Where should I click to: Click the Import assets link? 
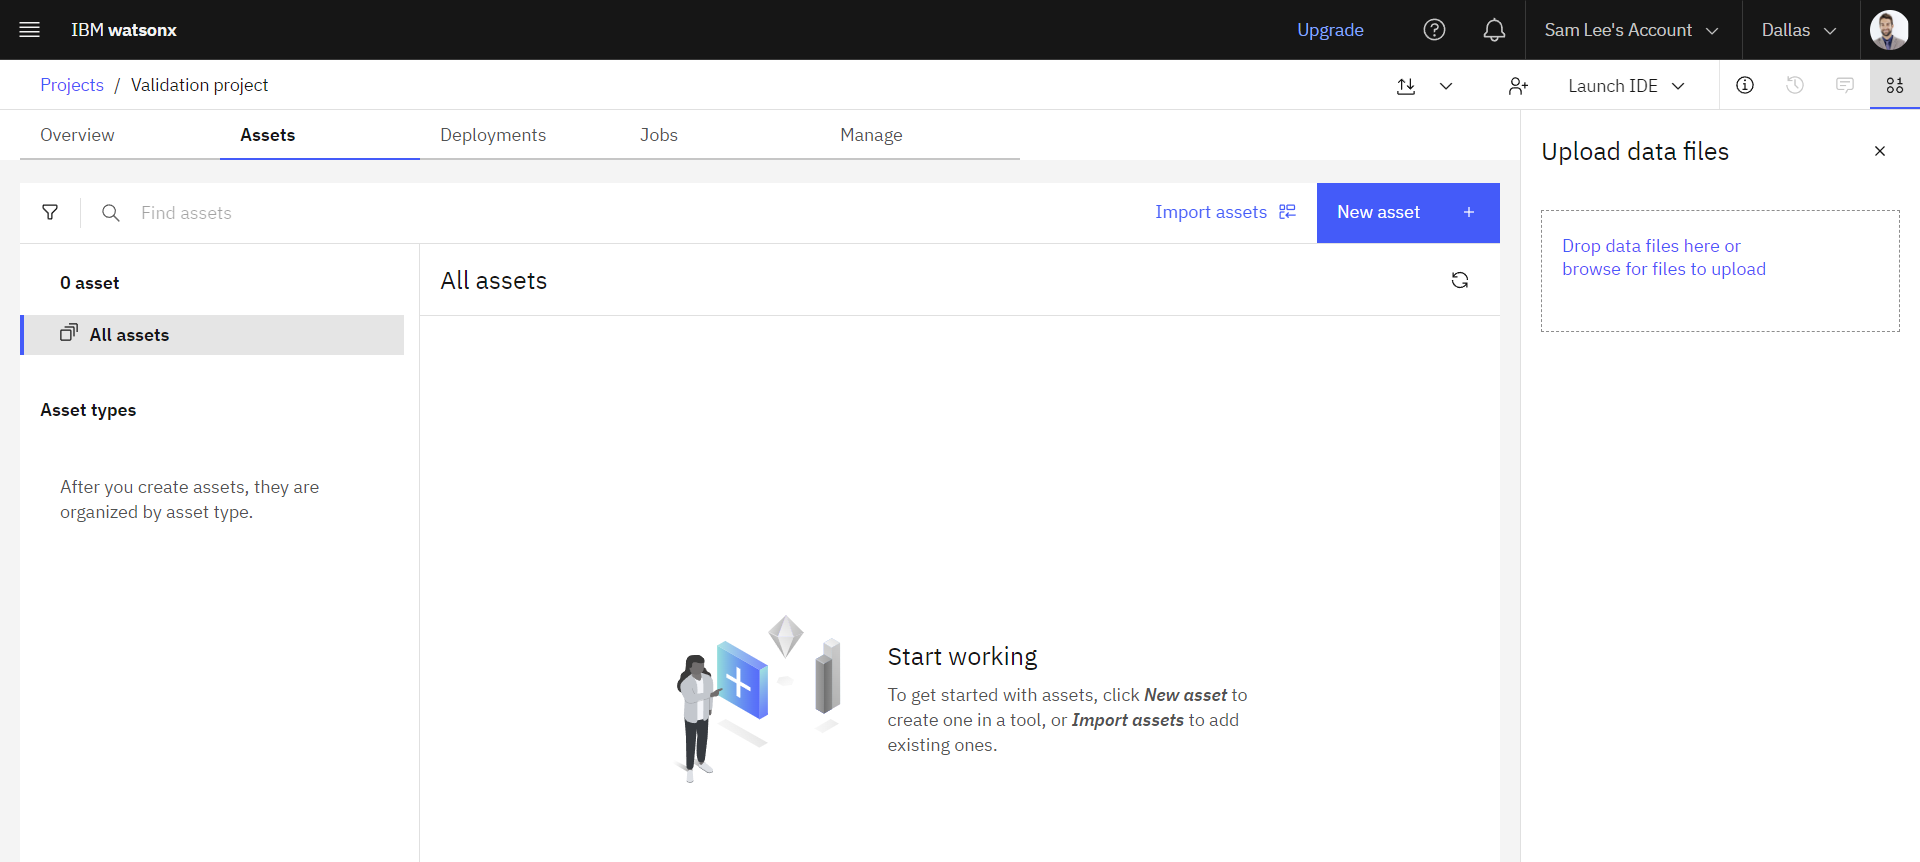(x=1225, y=212)
